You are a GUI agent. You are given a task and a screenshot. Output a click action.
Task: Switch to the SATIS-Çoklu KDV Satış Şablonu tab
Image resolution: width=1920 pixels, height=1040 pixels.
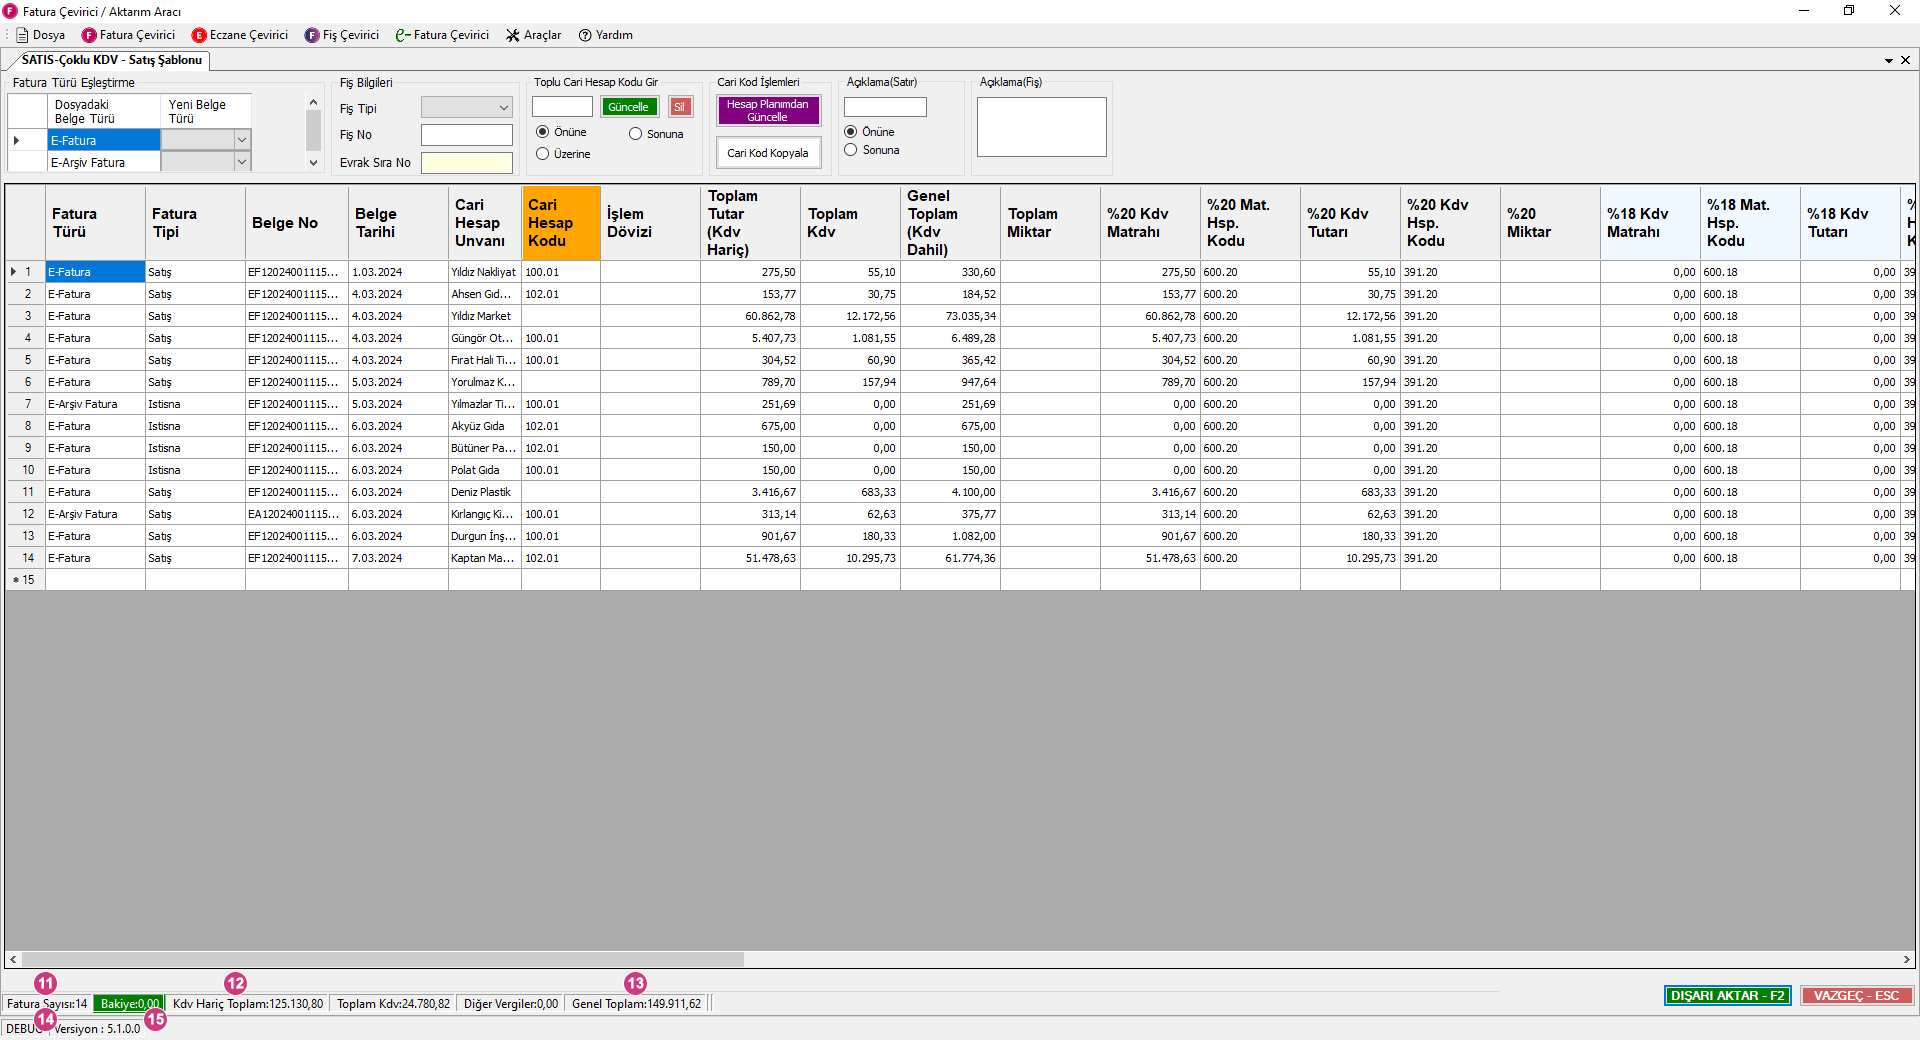[x=111, y=60]
